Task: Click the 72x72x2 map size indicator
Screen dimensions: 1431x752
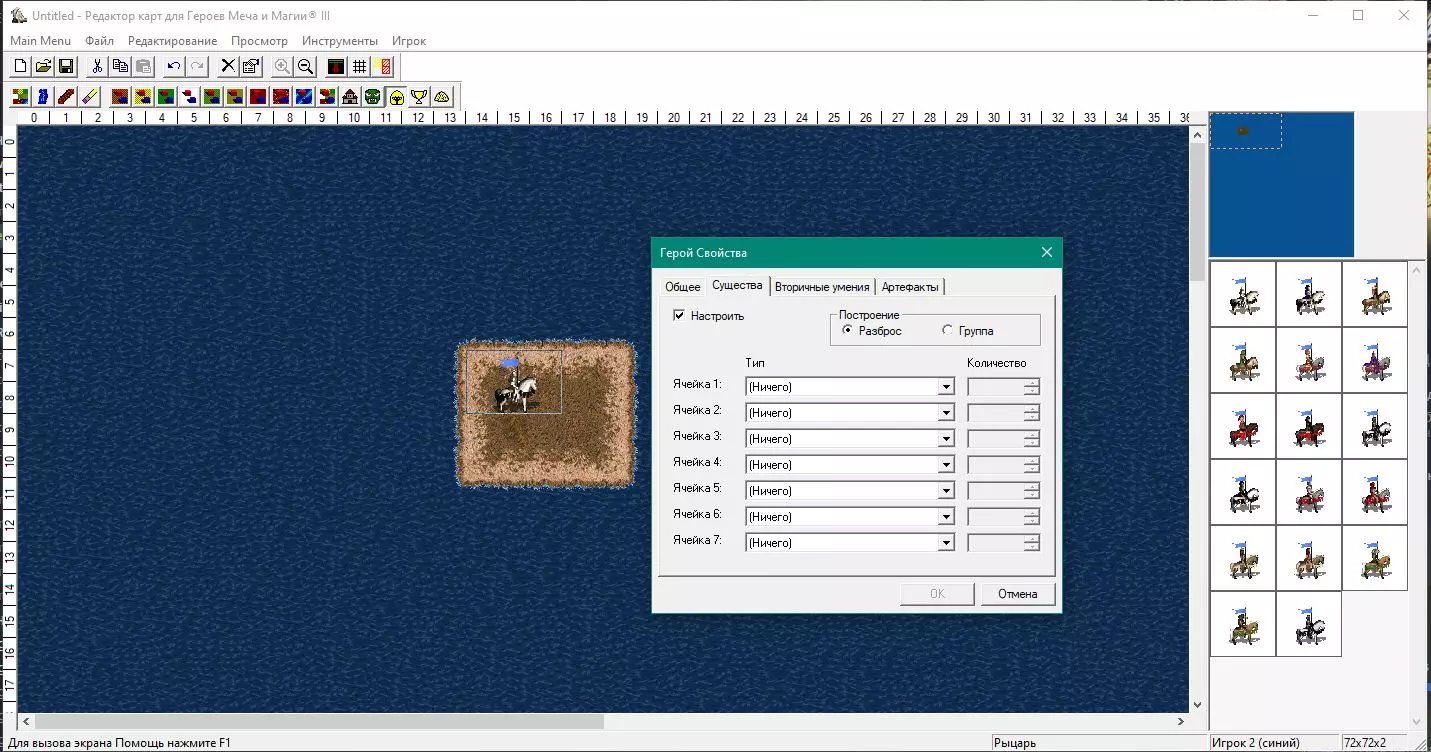Action: [x=1365, y=743]
